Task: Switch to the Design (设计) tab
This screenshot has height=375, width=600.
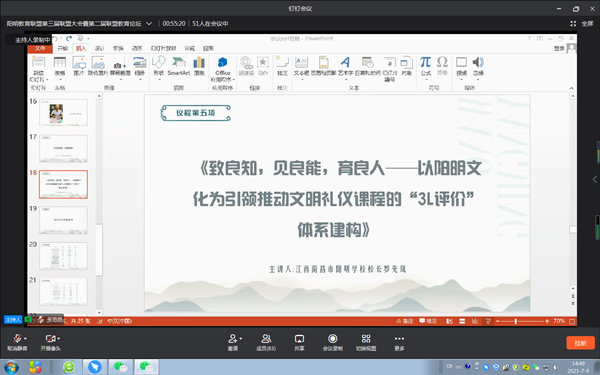Action: [x=99, y=48]
